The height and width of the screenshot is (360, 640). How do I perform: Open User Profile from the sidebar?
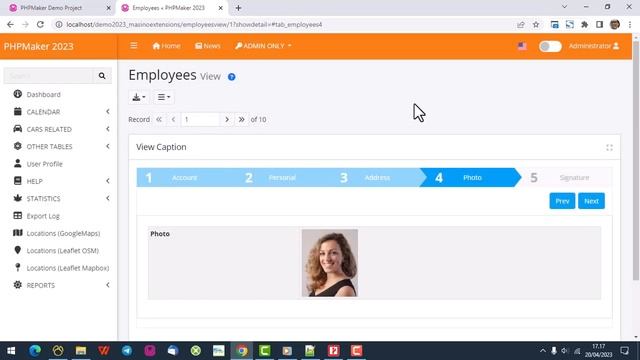44,164
